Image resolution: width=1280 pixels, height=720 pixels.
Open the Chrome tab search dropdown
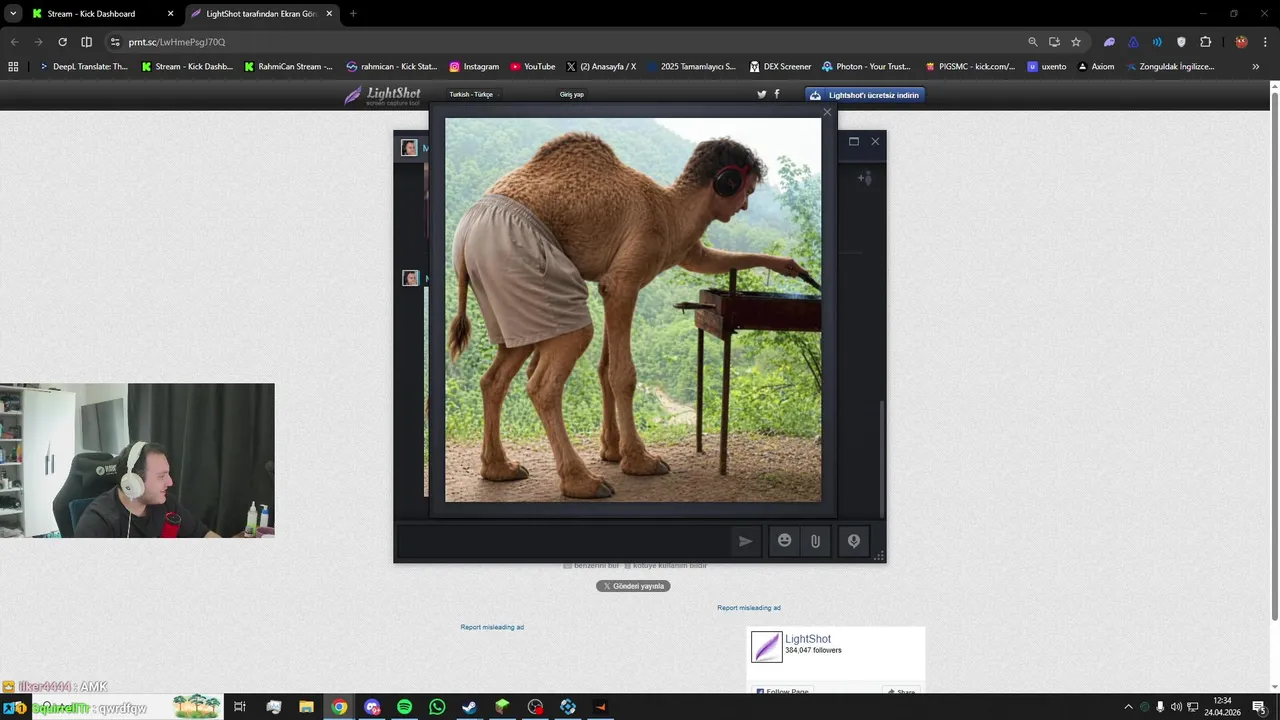click(13, 14)
